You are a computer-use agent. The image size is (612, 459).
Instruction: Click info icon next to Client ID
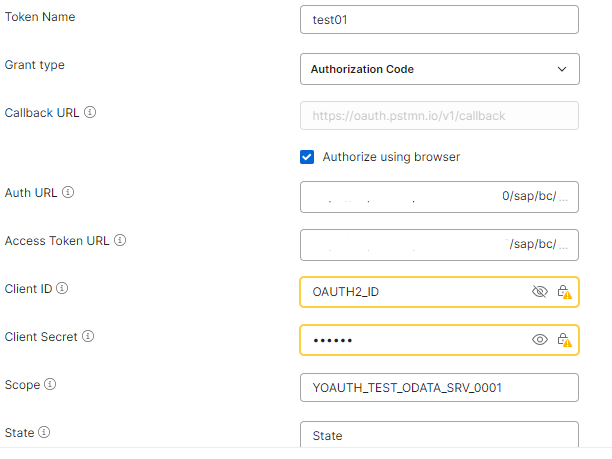point(62,289)
